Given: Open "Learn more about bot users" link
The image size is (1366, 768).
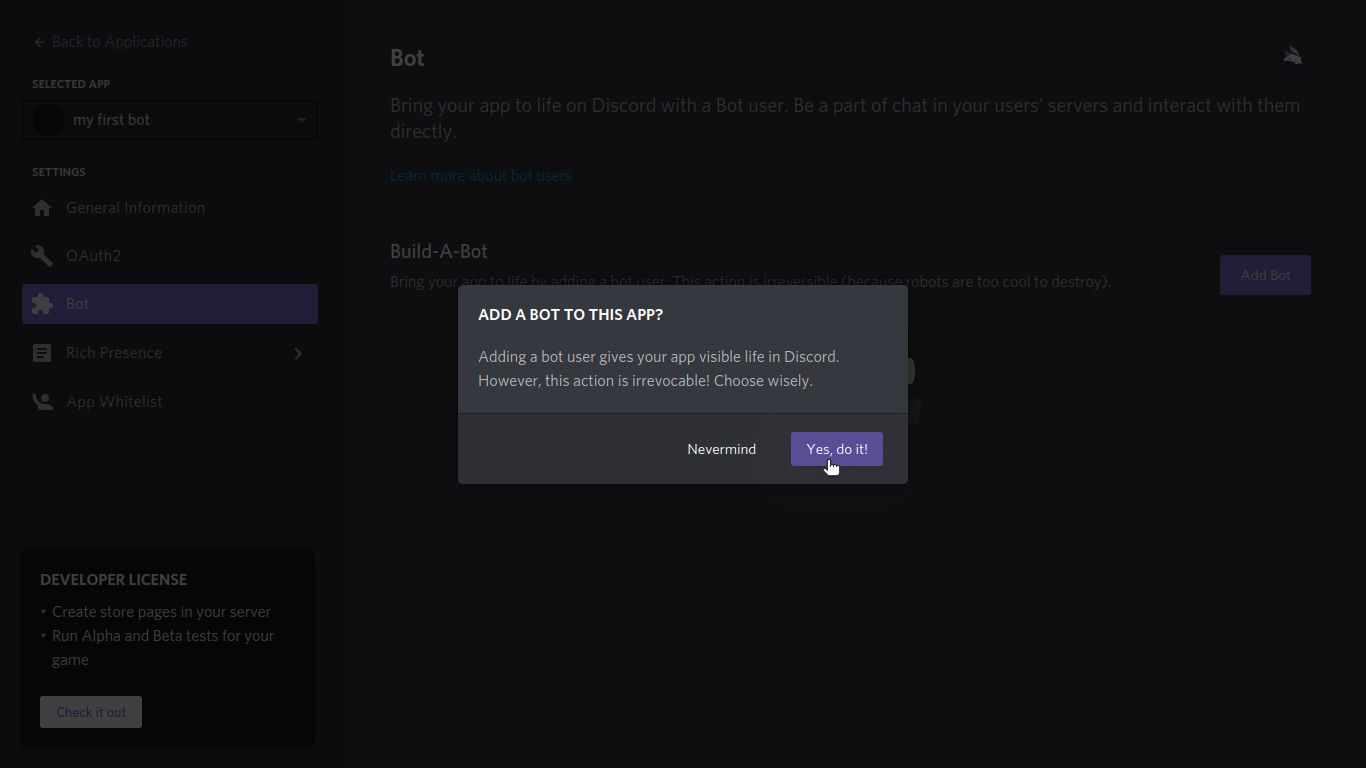Looking at the screenshot, I should [481, 176].
